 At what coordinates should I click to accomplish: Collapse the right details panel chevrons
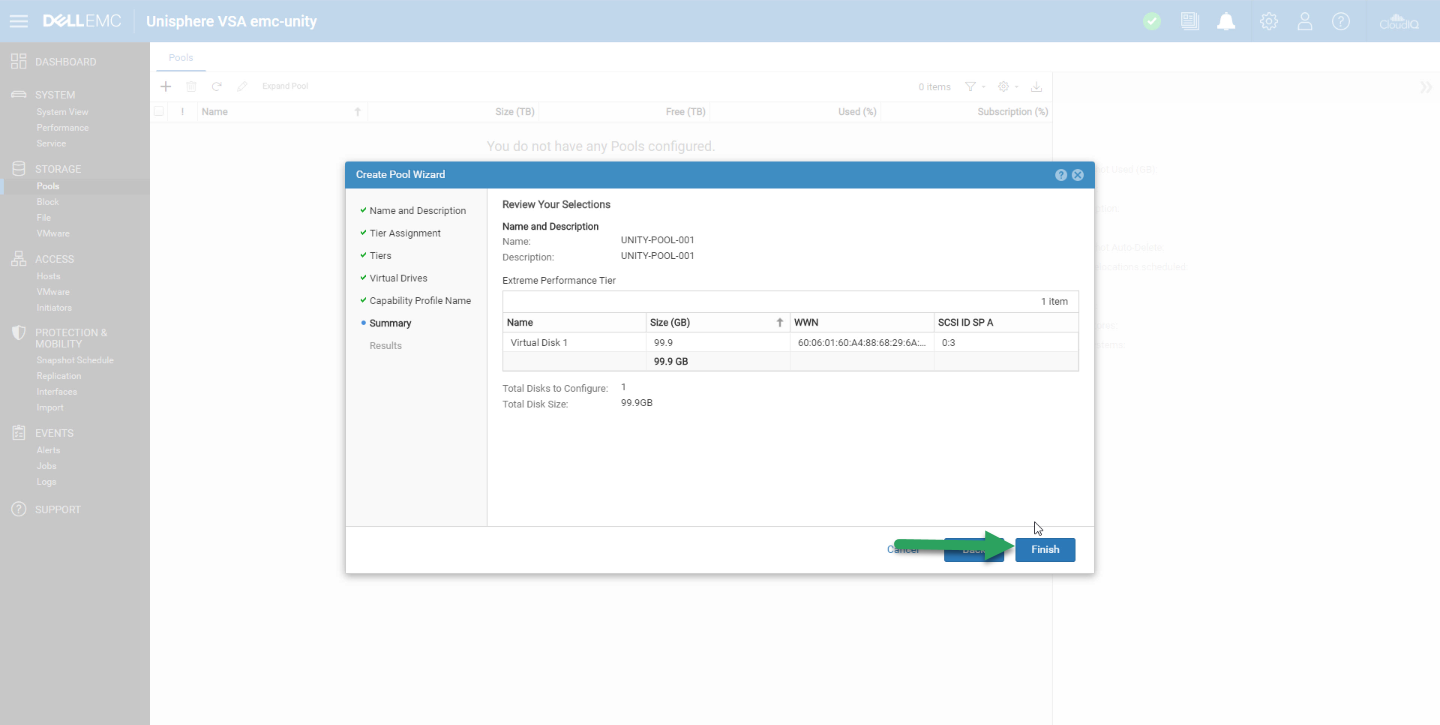point(1426,87)
